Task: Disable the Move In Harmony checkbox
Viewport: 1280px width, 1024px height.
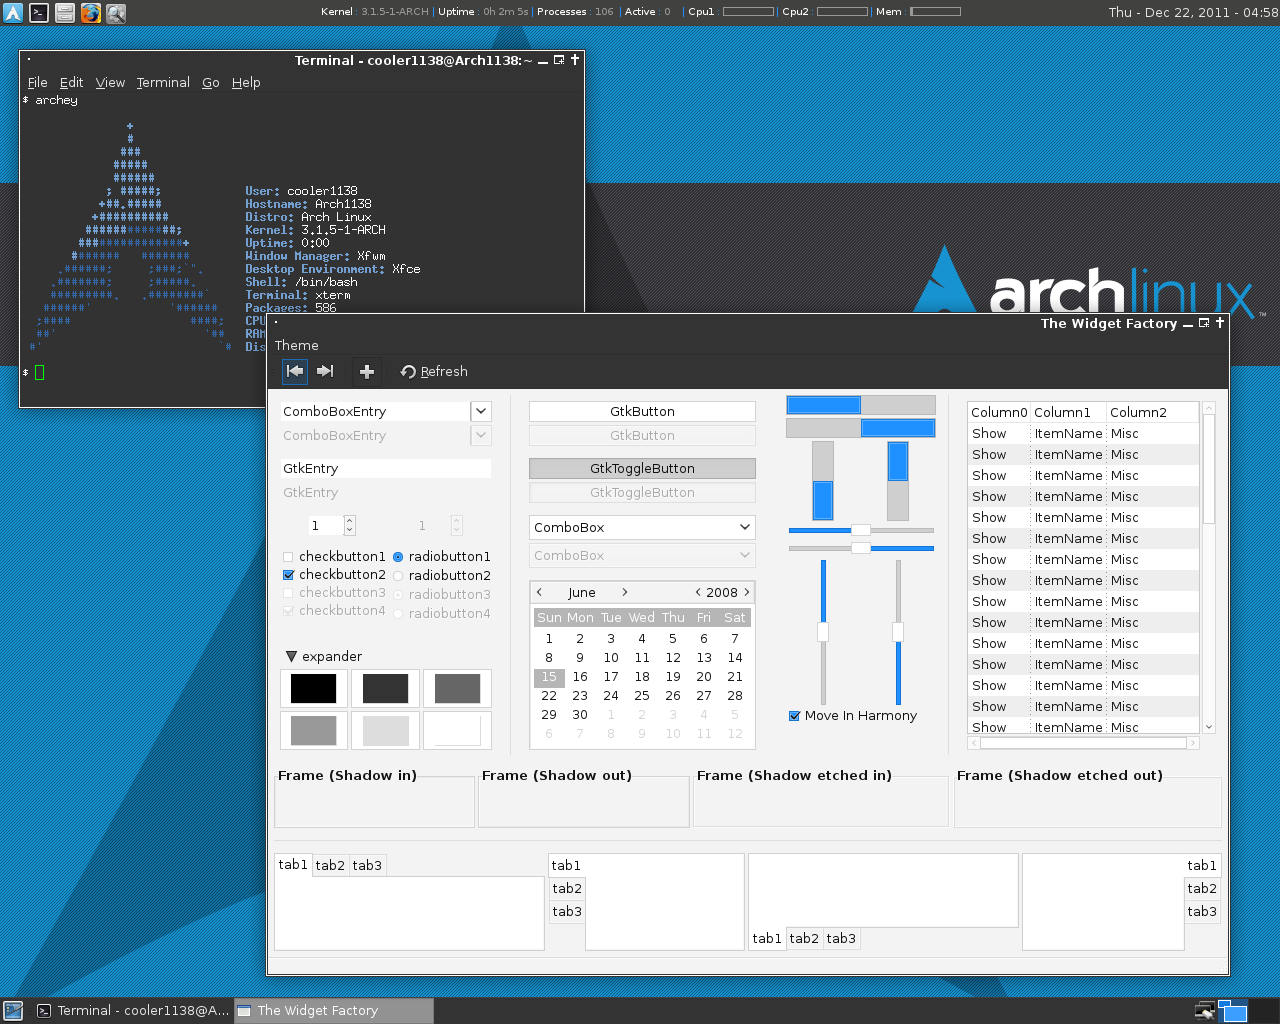Action: point(794,715)
